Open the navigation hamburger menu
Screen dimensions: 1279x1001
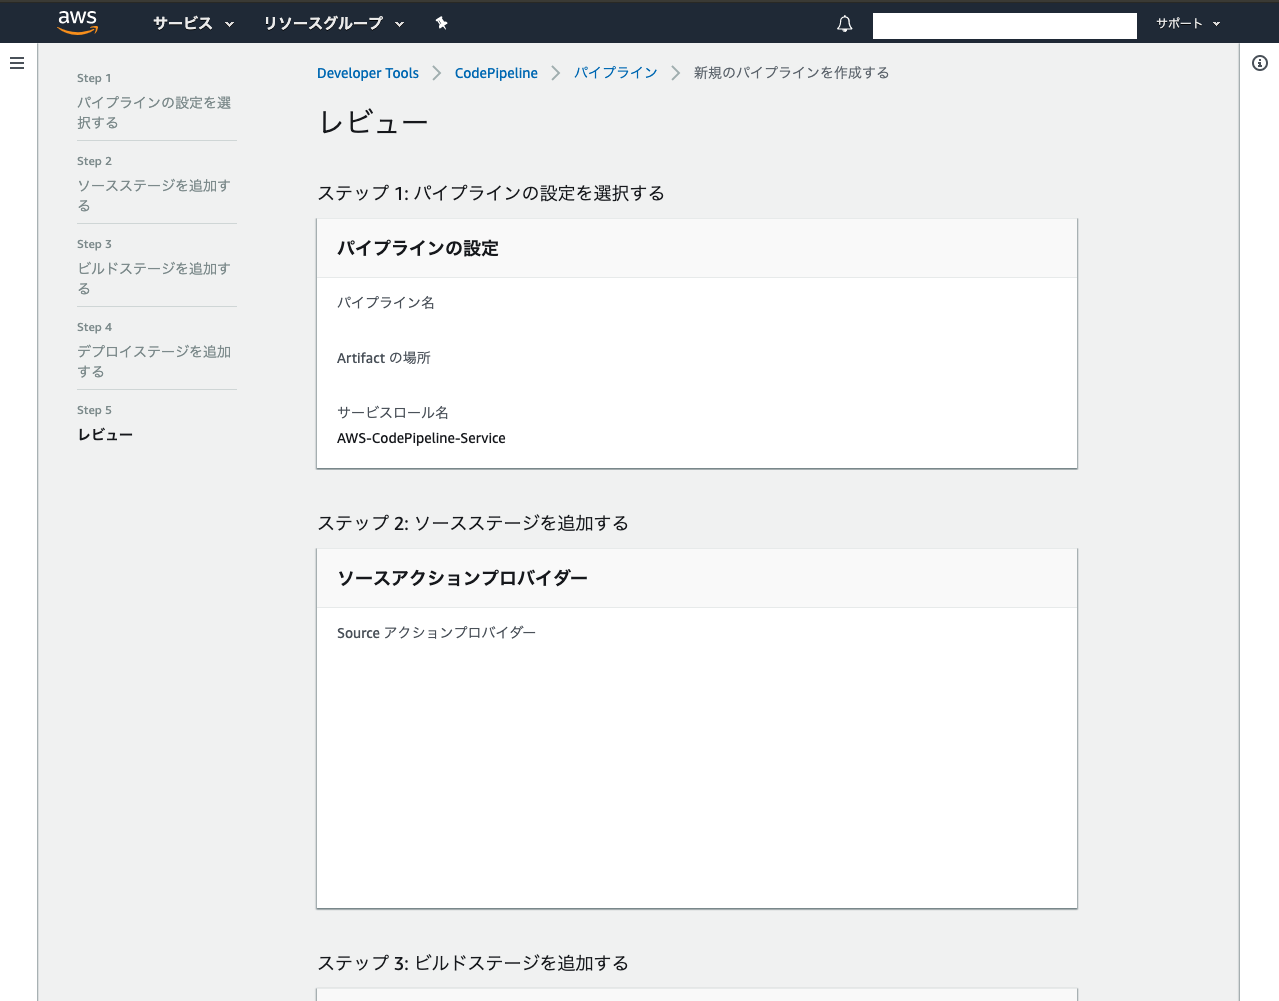(x=17, y=62)
